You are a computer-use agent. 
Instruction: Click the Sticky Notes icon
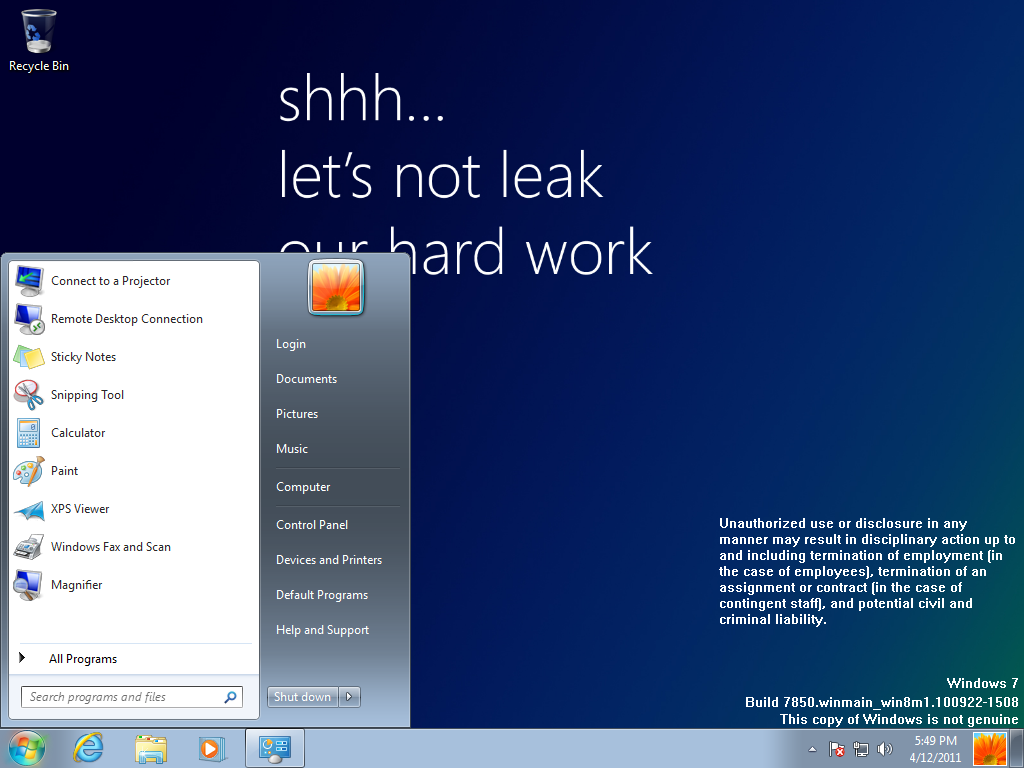click(x=28, y=357)
